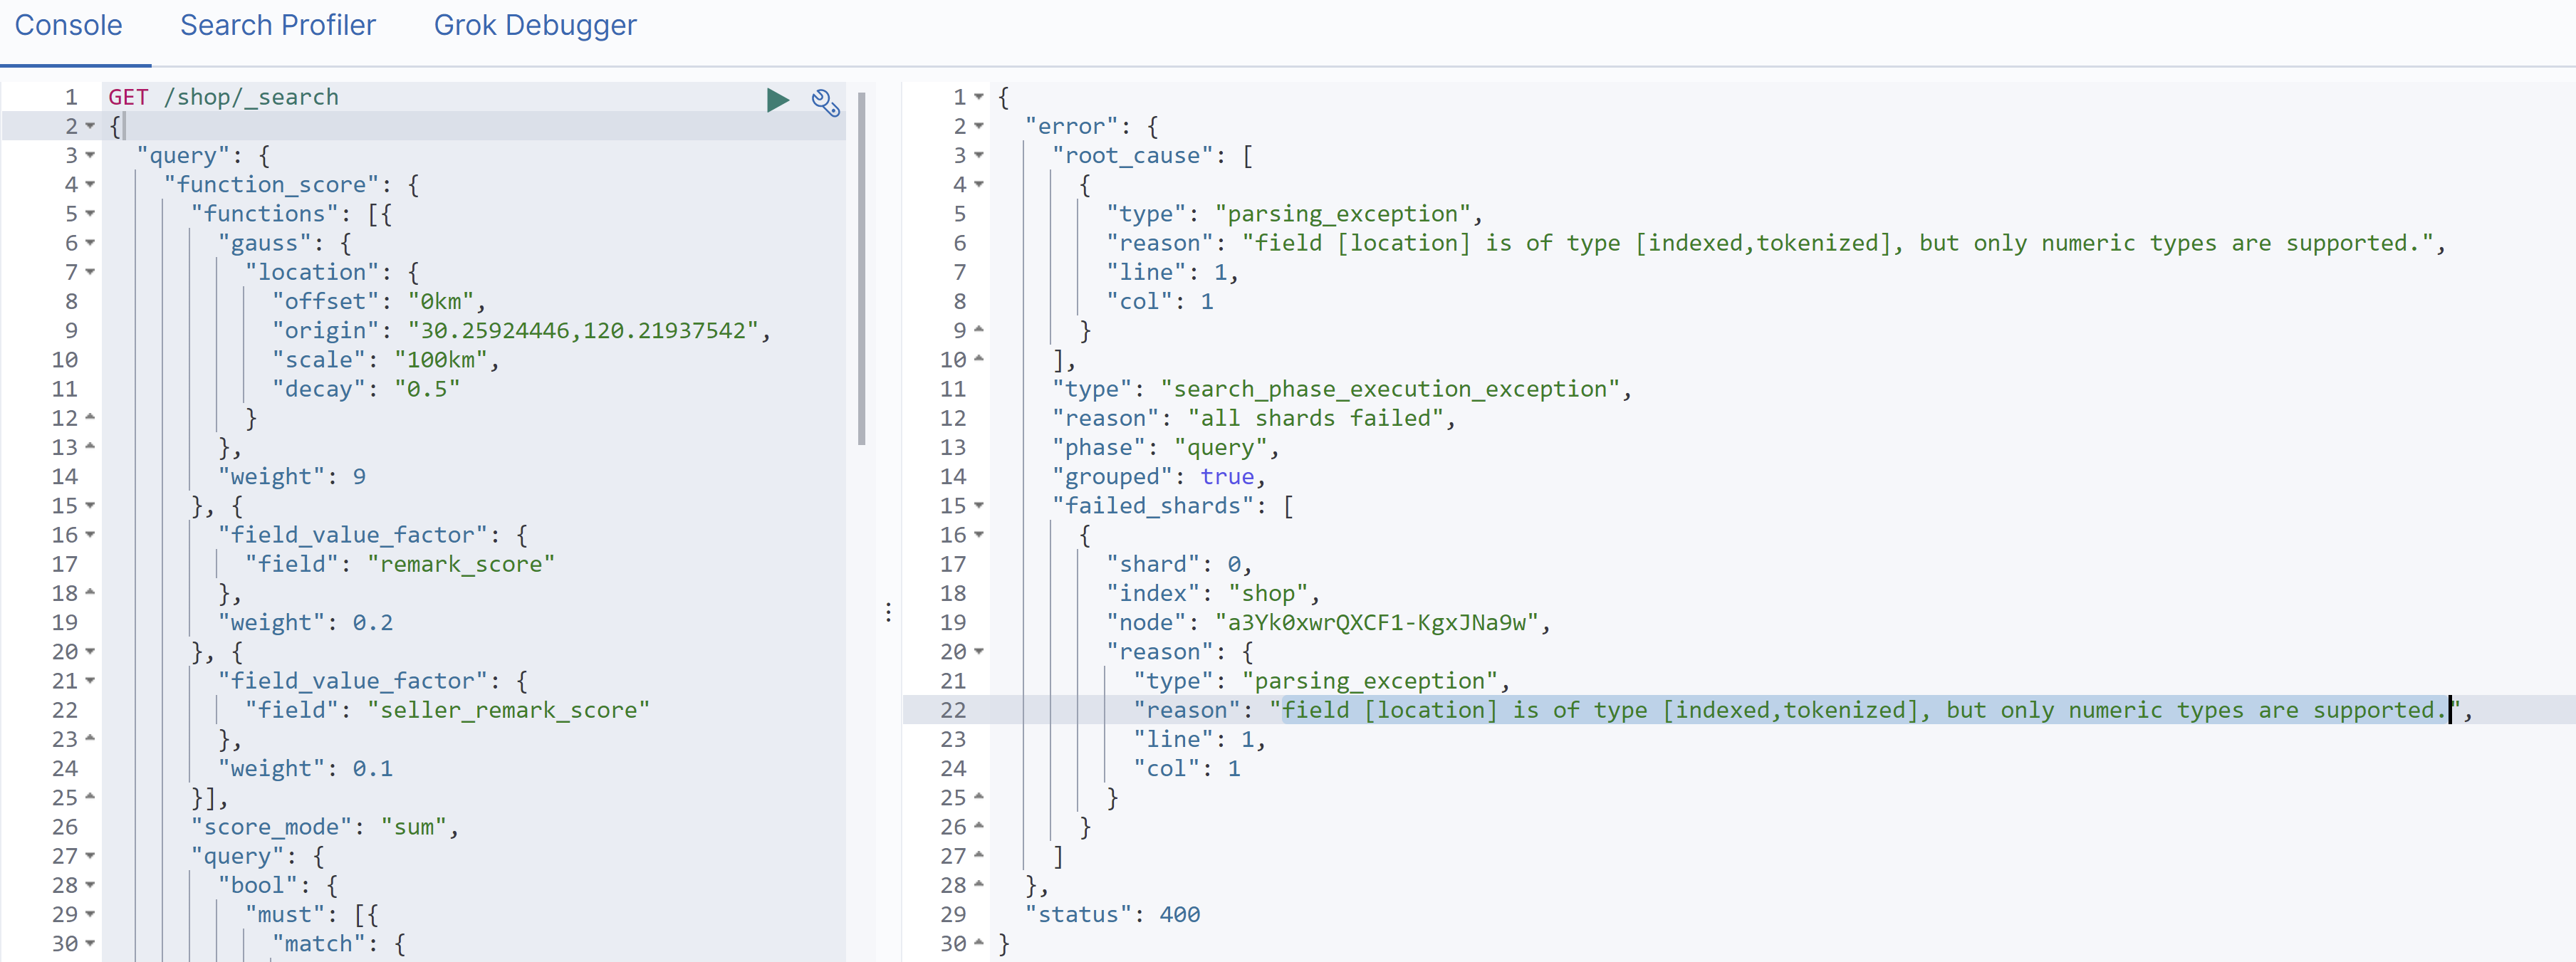This screenshot has height=962, width=2576.
Task: Switch to the Console tab
Action: click(68, 25)
